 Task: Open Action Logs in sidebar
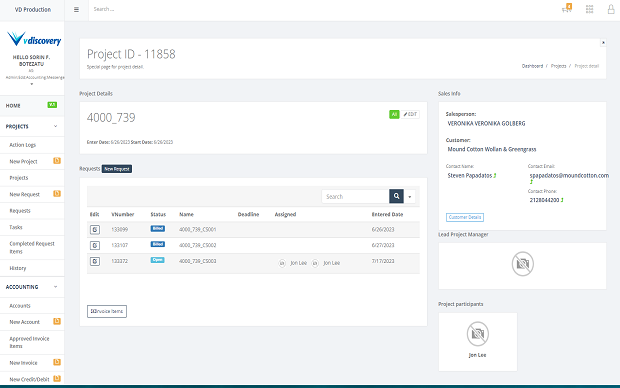tap(23, 145)
